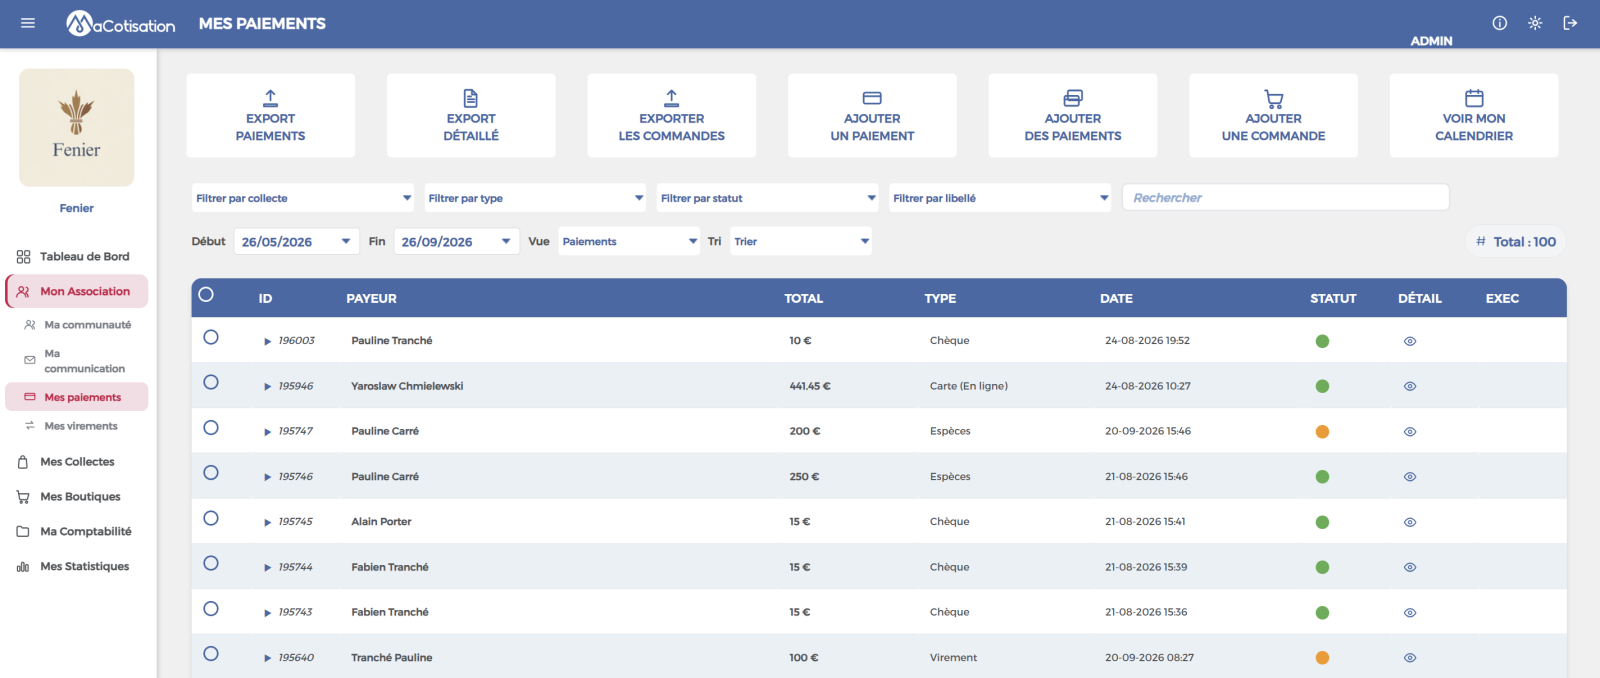1600x678 pixels.
Task: Select the row of payment 196003
Action: point(211,337)
